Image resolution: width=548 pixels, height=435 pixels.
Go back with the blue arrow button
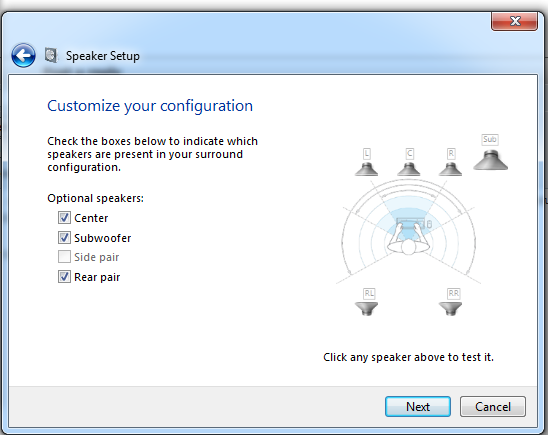click(x=23, y=55)
